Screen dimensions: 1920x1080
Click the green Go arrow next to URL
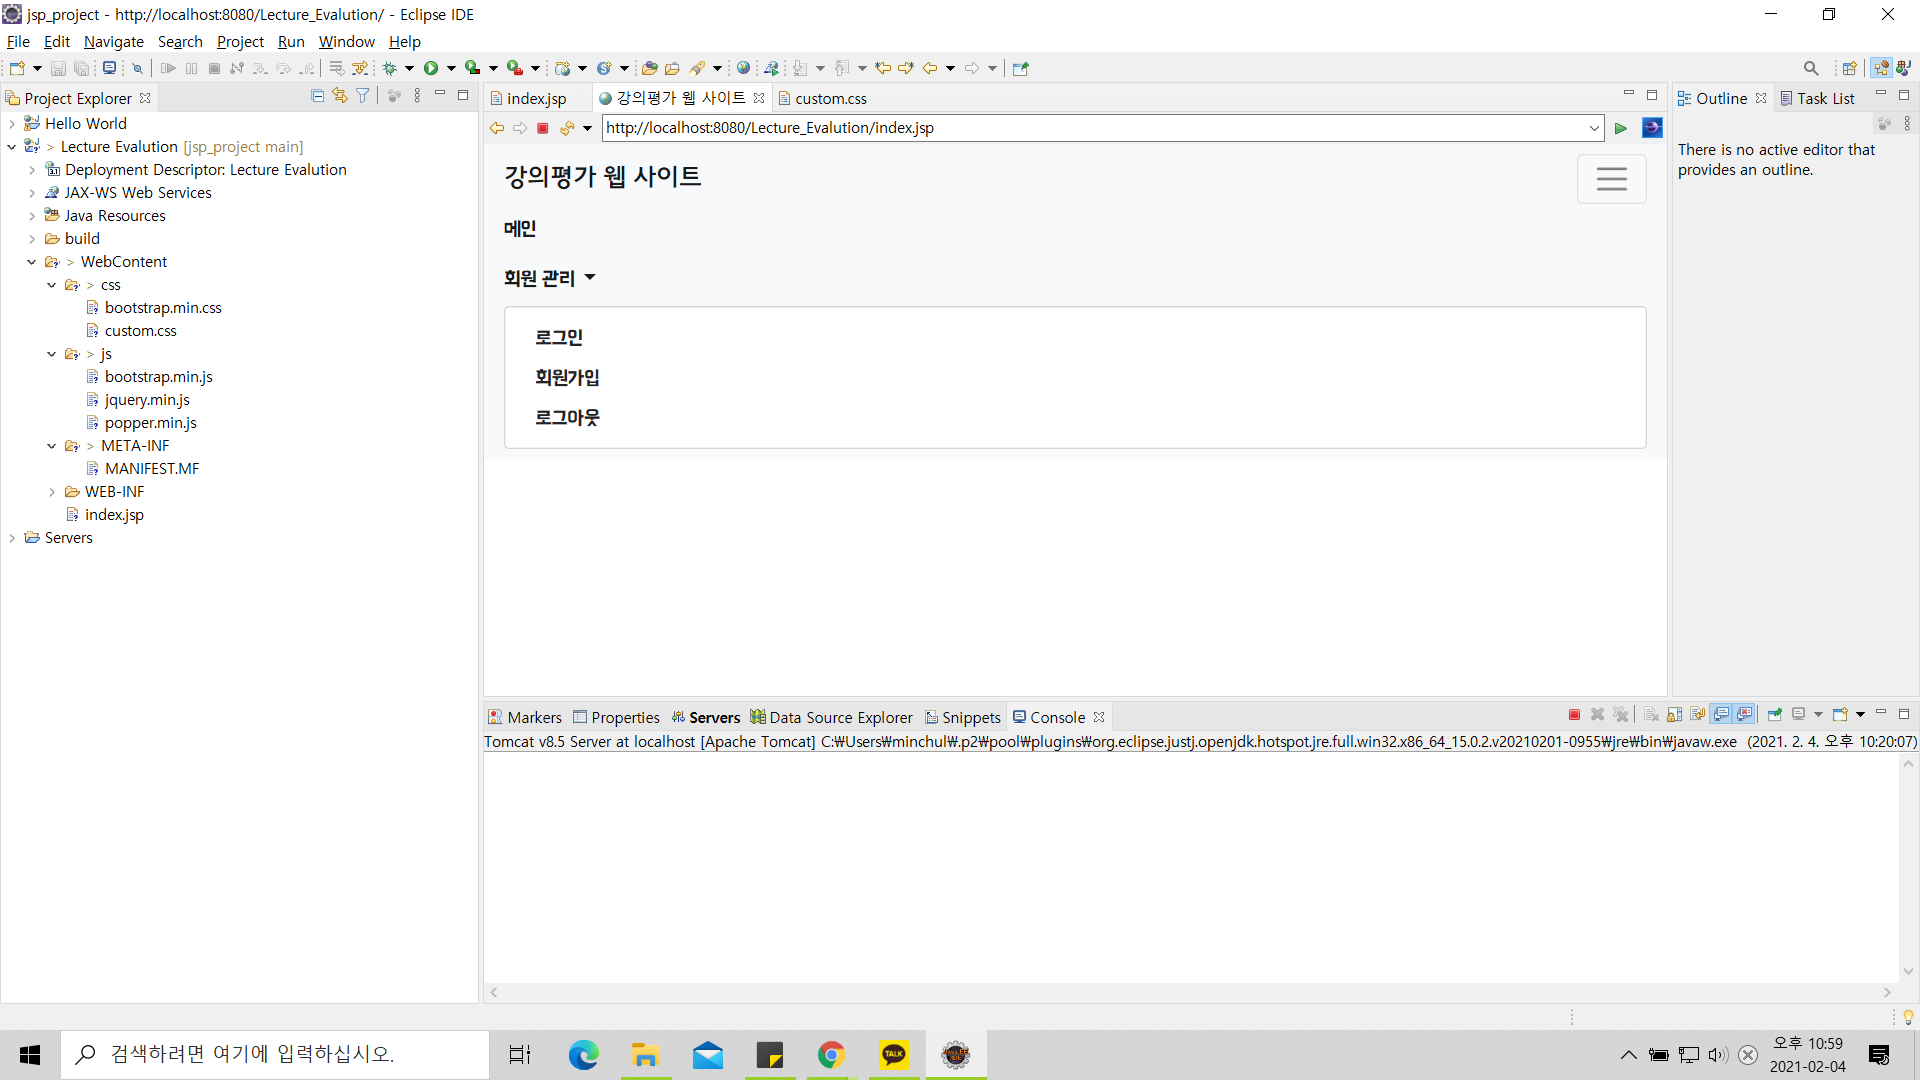pos(1621,128)
